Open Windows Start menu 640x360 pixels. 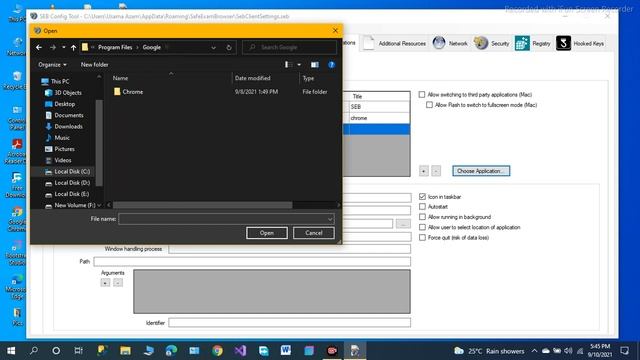[x=11, y=351]
